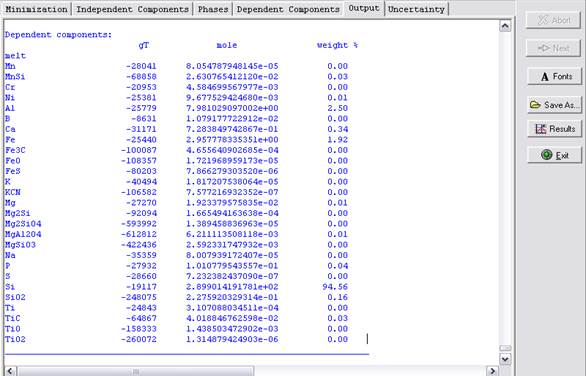Click the Next button
The image size is (586, 376).
click(553, 48)
